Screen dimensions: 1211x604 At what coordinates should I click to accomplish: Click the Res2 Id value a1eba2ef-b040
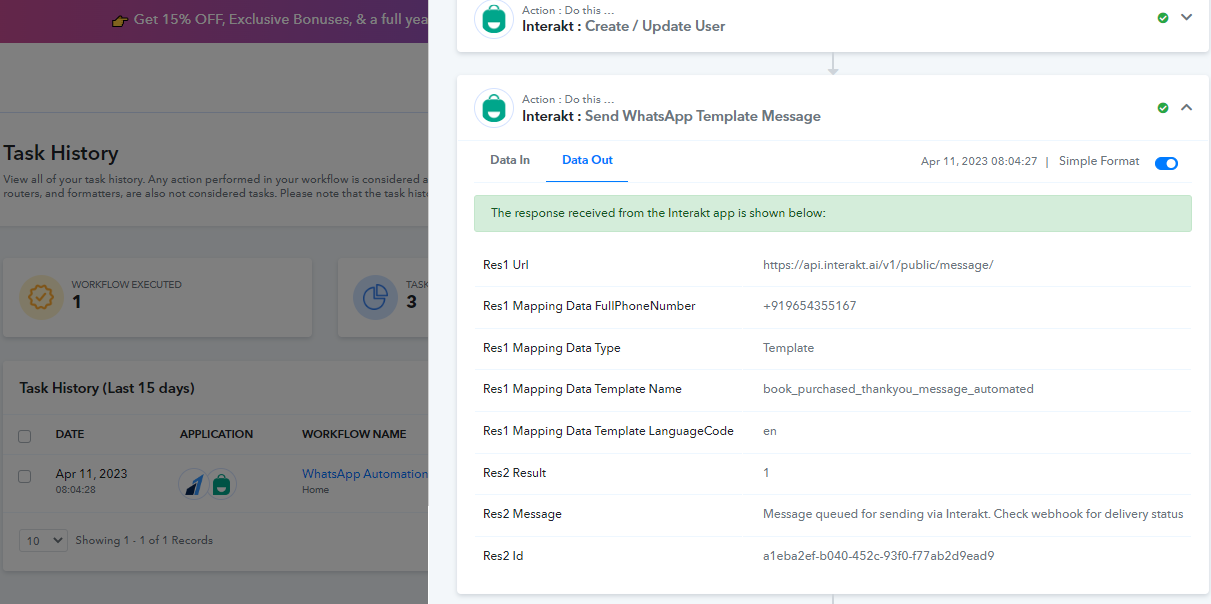[878, 555]
